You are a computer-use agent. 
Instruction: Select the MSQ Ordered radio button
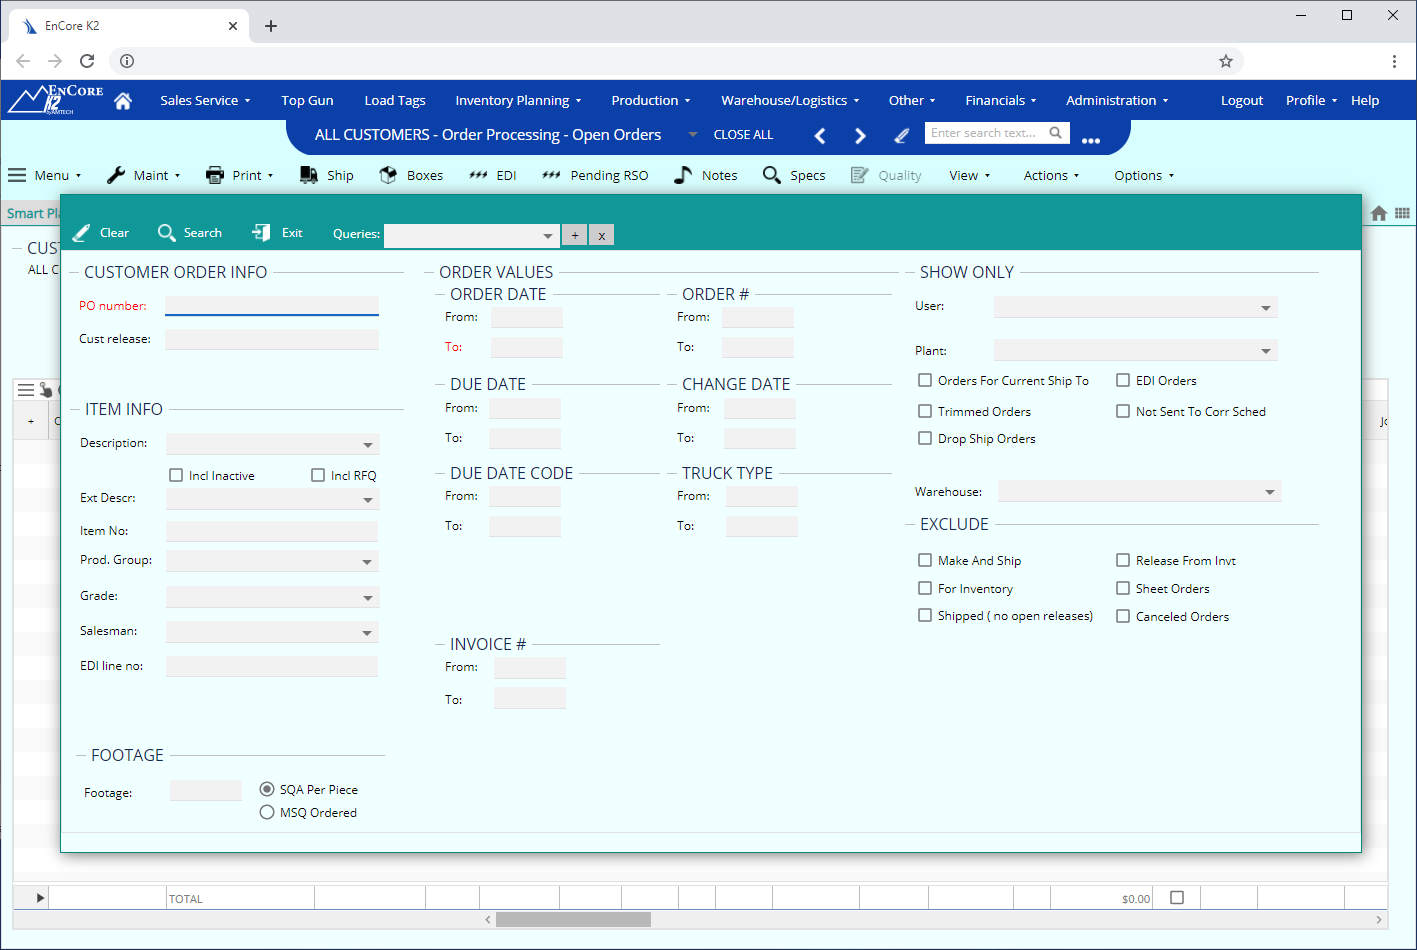click(267, 813)
